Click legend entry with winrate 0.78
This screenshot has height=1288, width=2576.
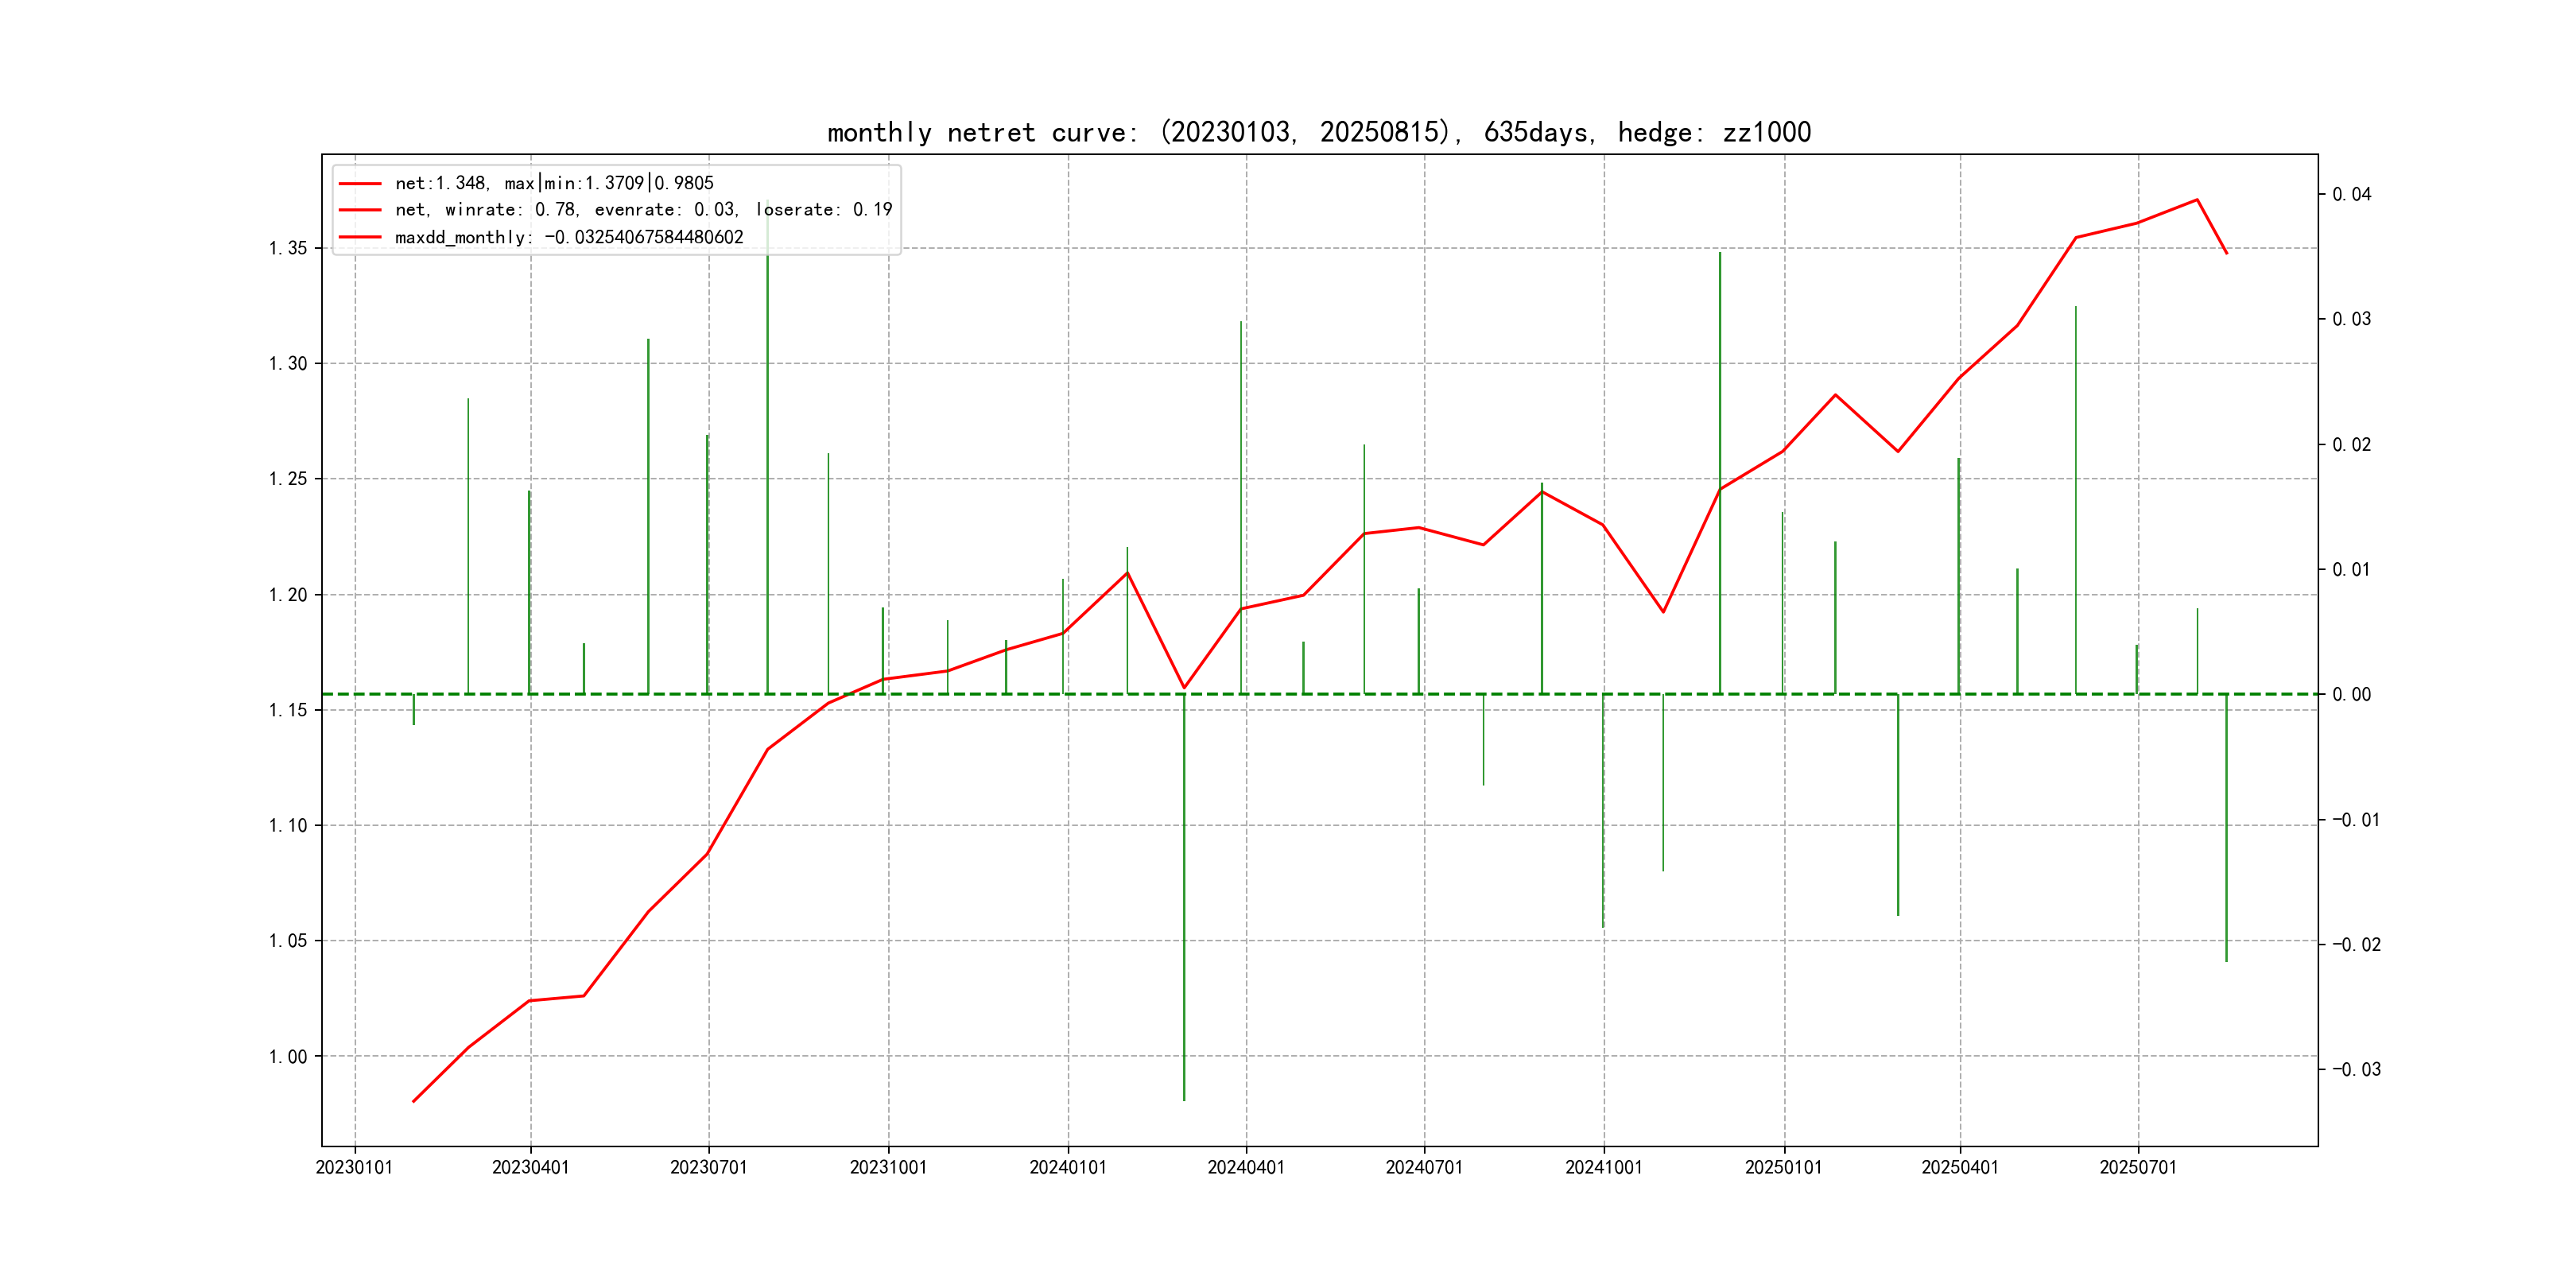[x=643, y=210]
